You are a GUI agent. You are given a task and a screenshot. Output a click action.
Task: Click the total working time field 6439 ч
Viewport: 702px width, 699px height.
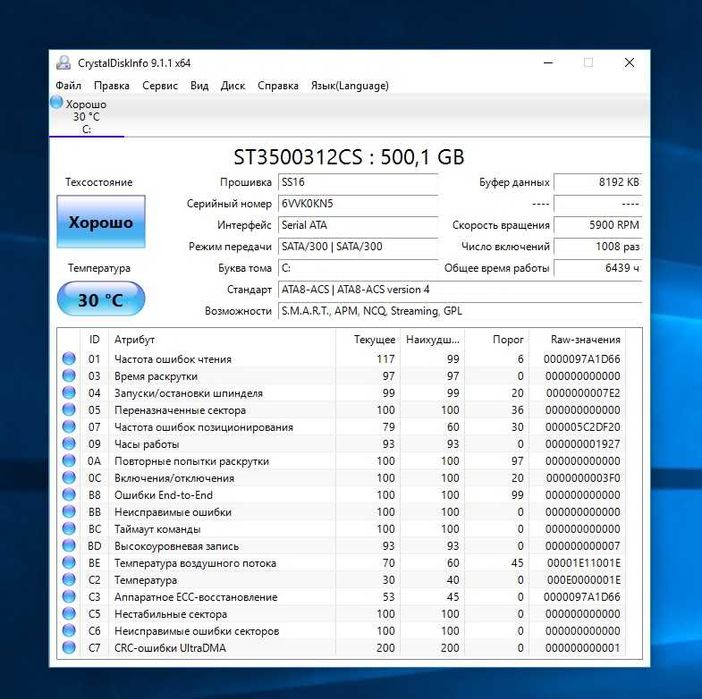[x=598, y=268]
